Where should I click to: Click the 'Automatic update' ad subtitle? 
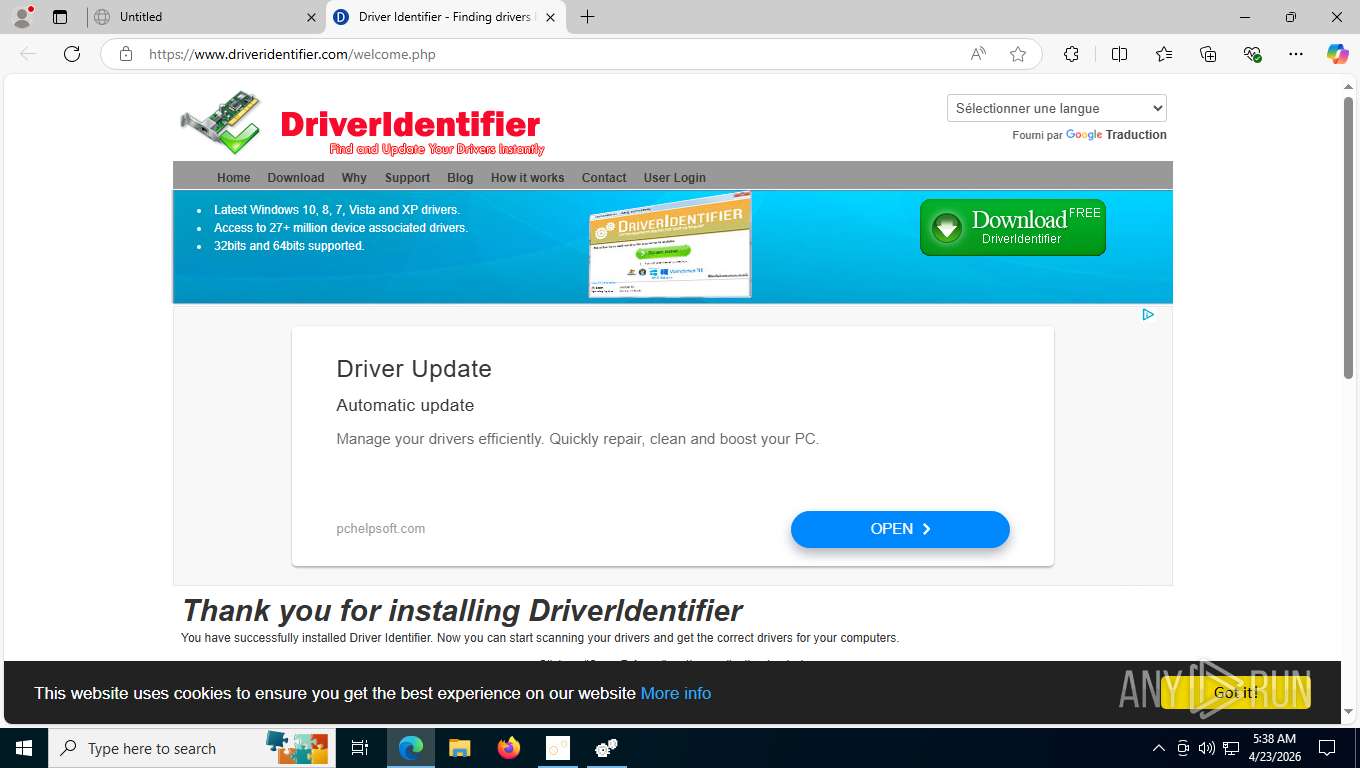(405, 405)
